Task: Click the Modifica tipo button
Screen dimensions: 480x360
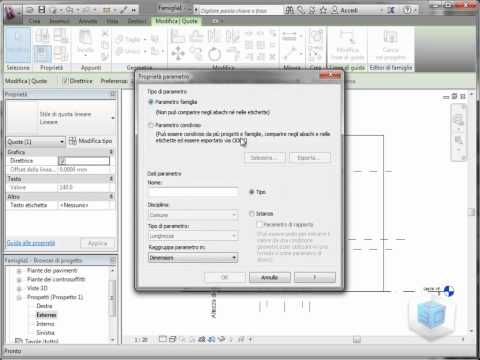Action: pyautogui.click(x=91, y=141)
